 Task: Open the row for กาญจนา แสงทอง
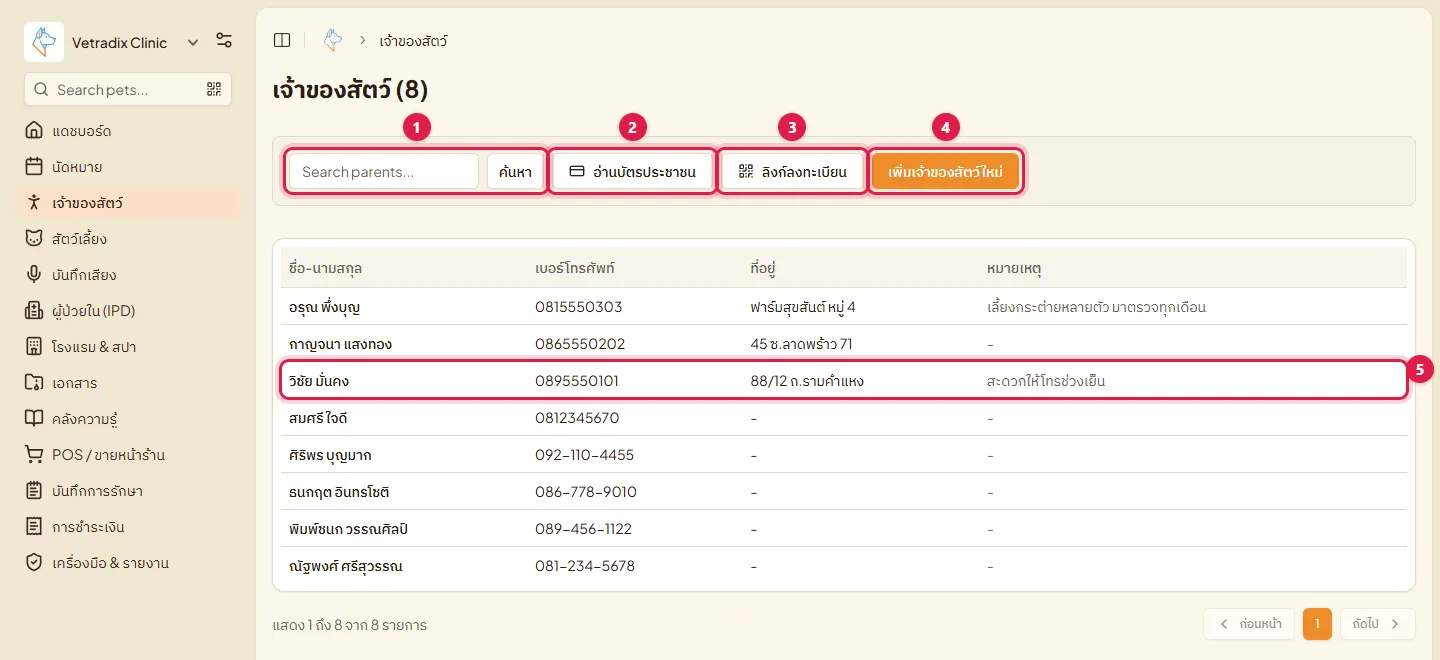(x=844, y=344)
